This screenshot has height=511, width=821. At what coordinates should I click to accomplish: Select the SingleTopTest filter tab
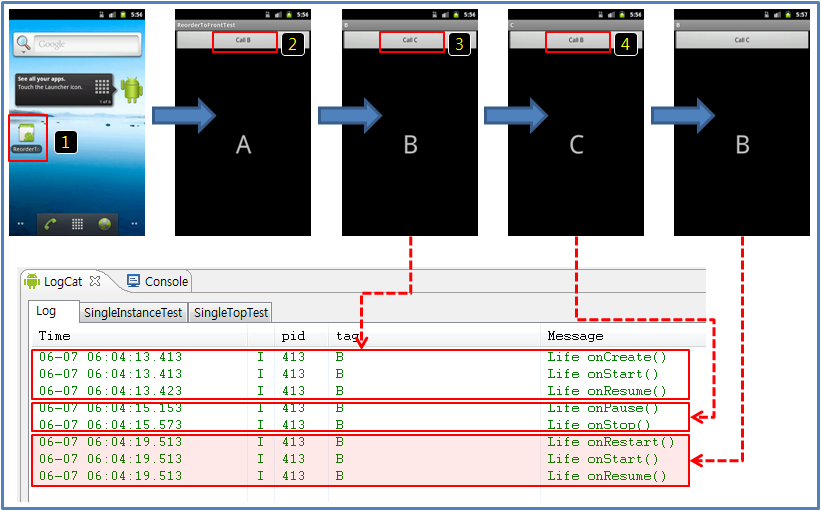pyautogui.click(x=230, y=313)
